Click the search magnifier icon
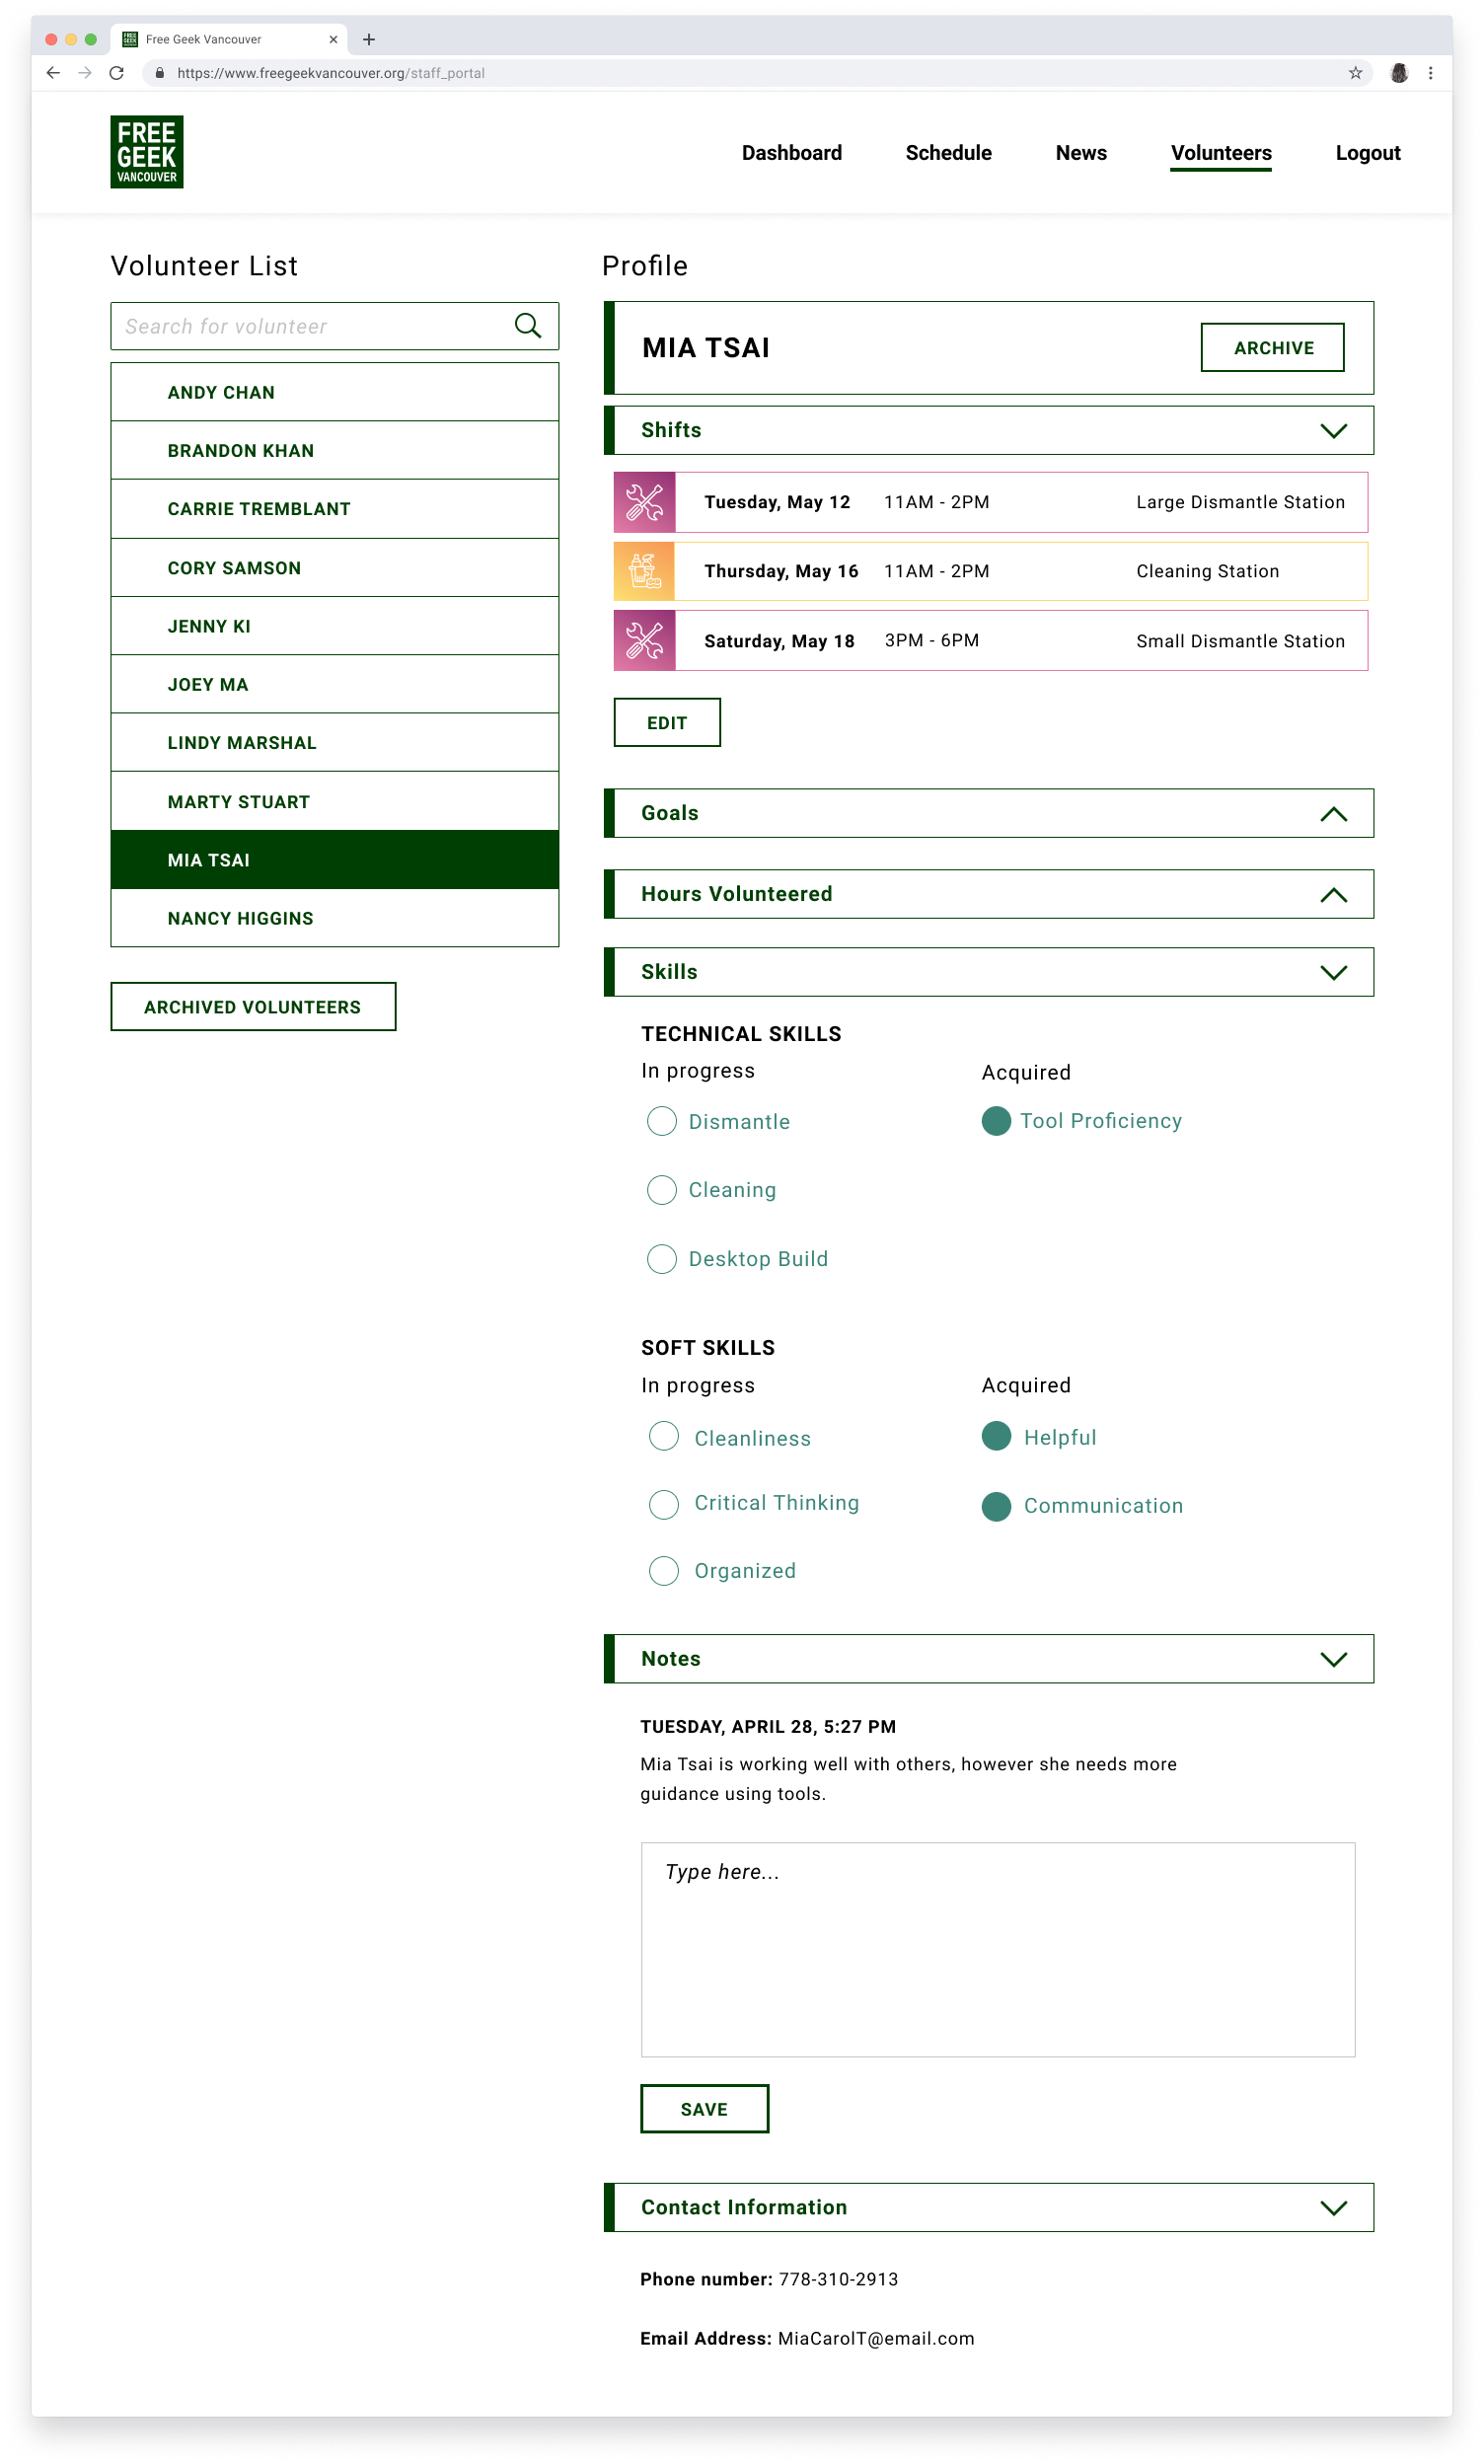The height and width of the screenshot is (2464, 1484). 528,326
